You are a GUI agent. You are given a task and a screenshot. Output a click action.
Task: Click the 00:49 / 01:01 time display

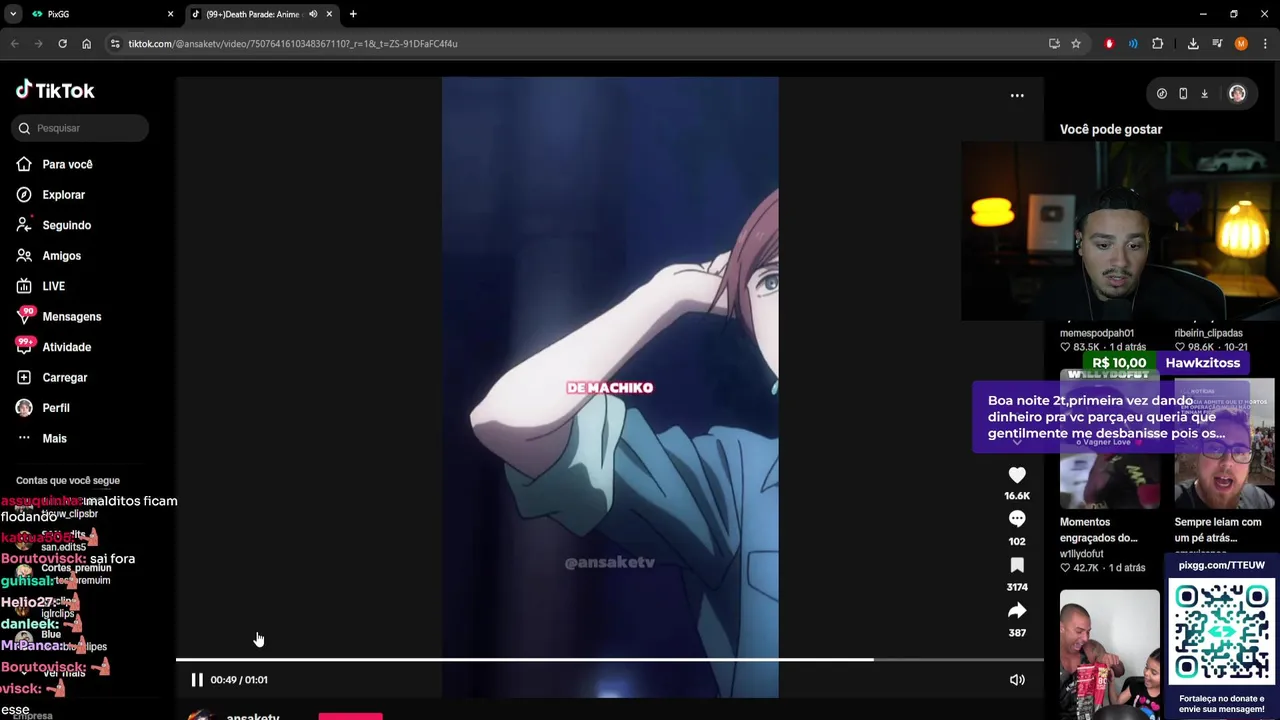pos(239,680)
